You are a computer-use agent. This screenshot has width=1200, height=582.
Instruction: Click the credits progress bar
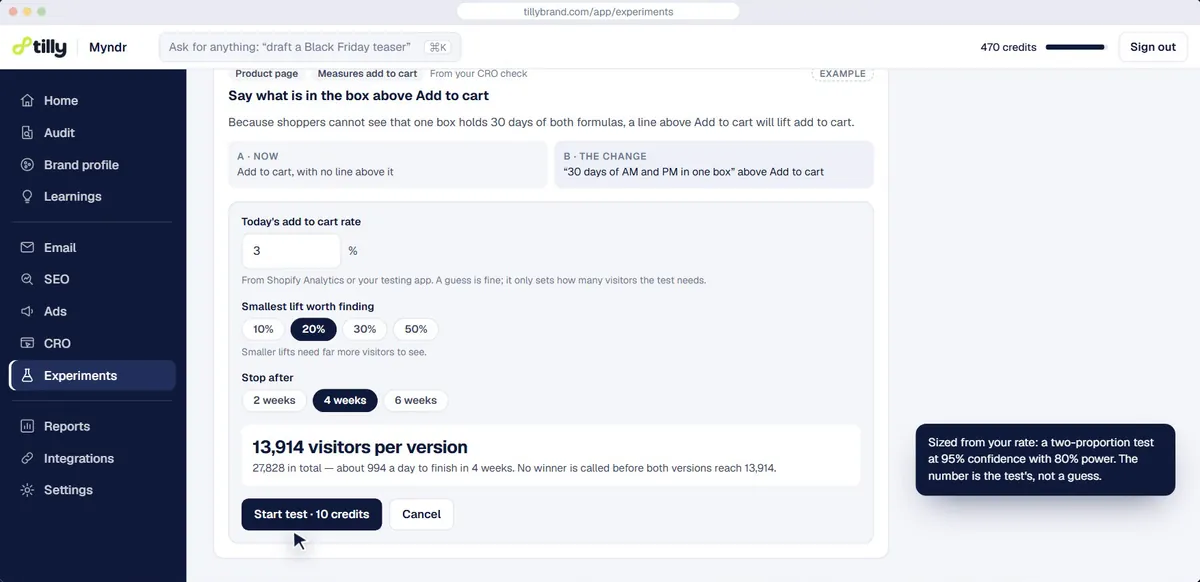point(1075,47)
